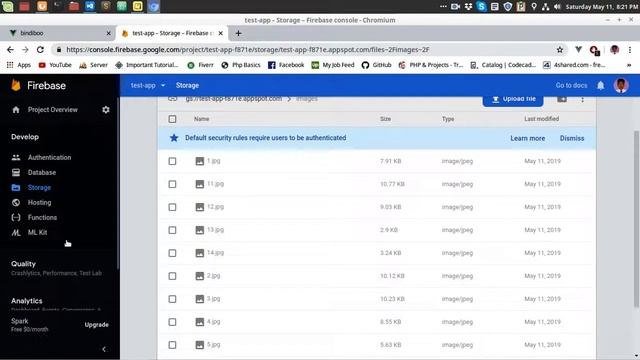Collapse the sidebar with chevron arrow

click(x=104, y=349)
